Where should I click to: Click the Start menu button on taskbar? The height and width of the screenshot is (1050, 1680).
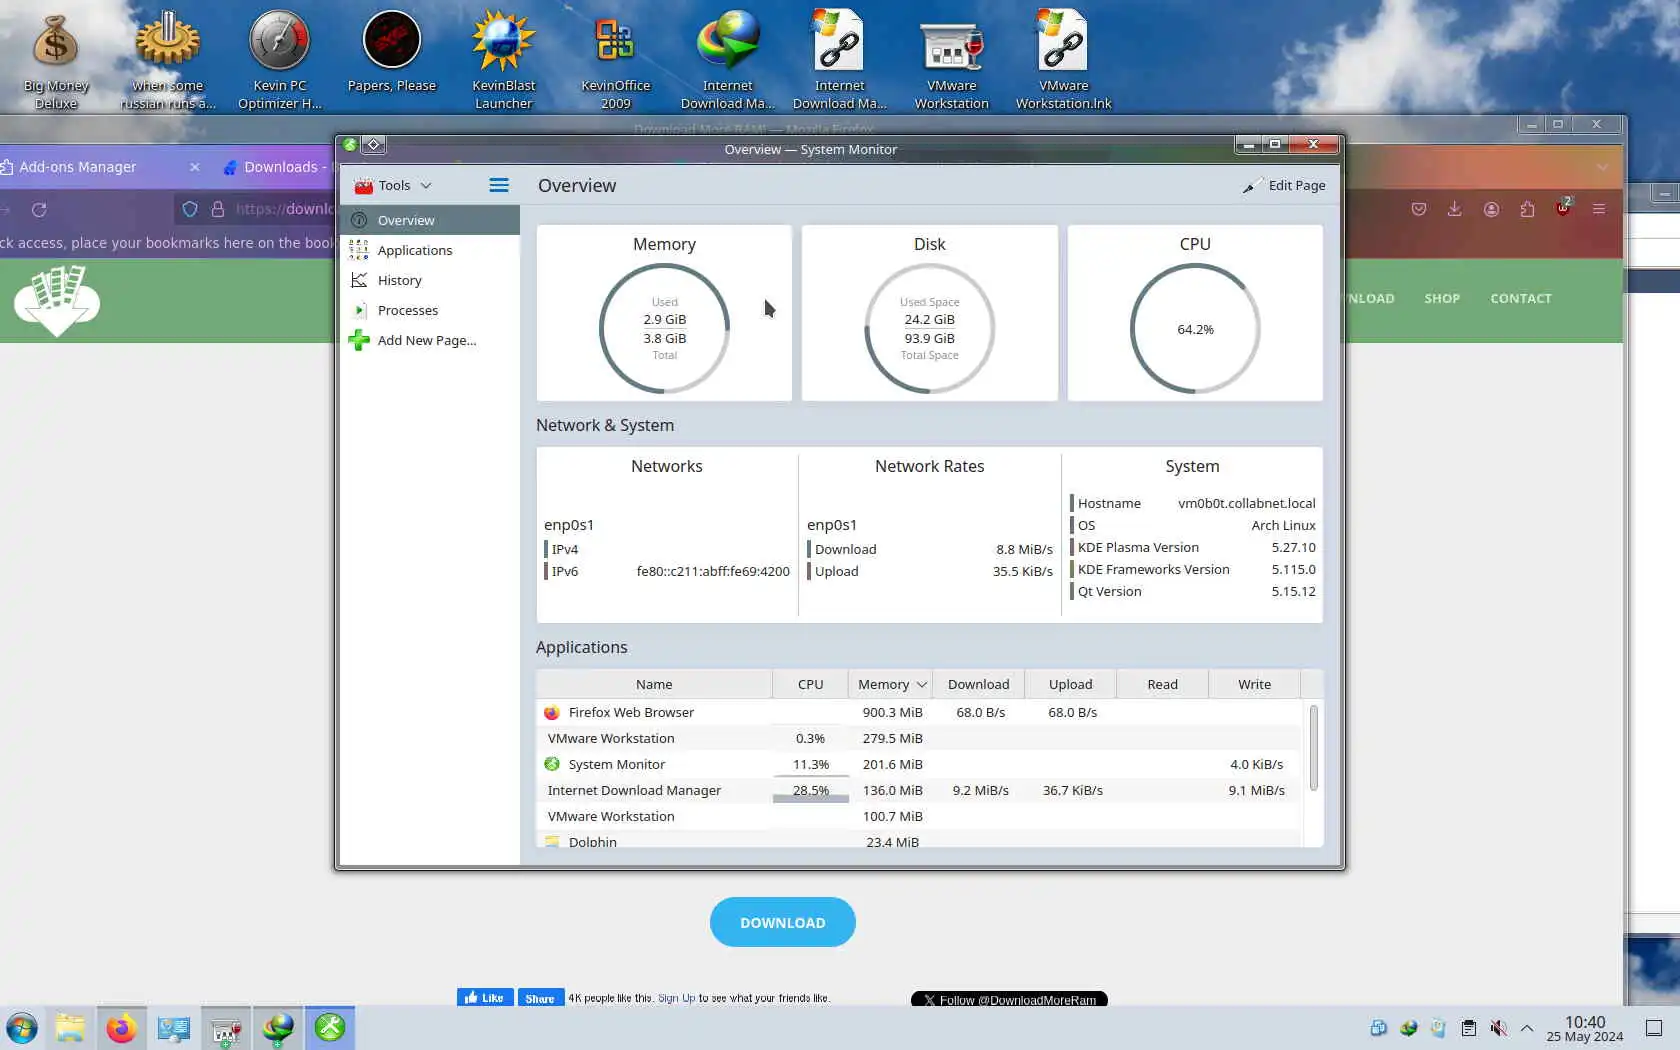tap(22, 1028)
